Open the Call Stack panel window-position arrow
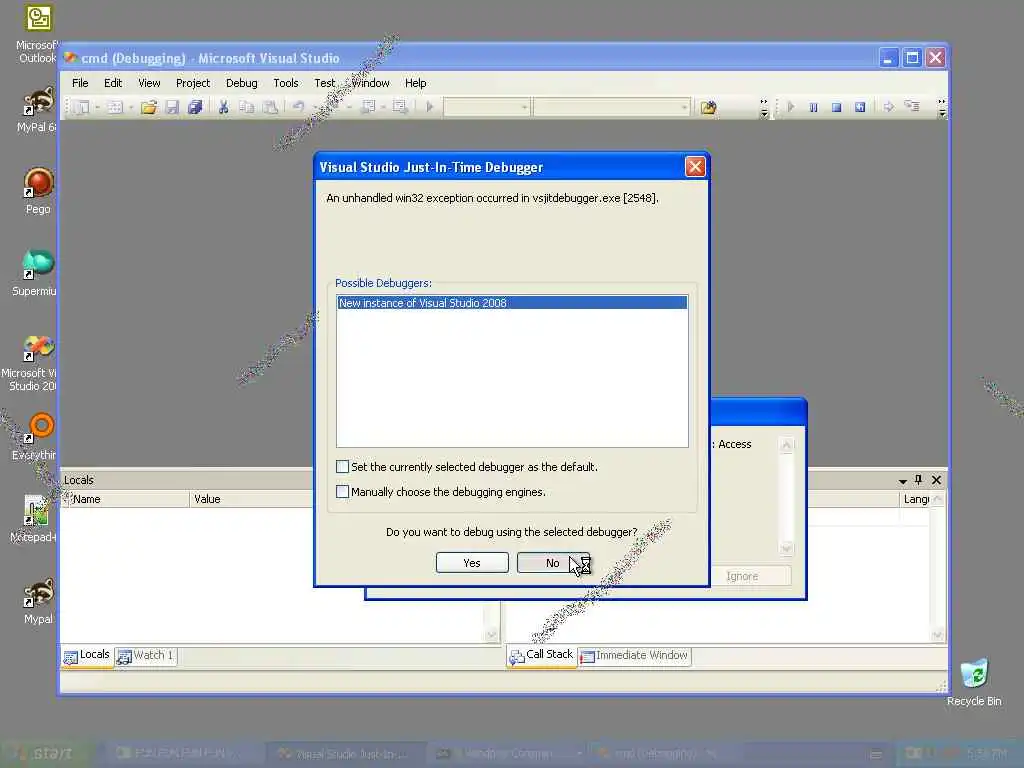1024x768 pixels. click(x=903, y=481)
